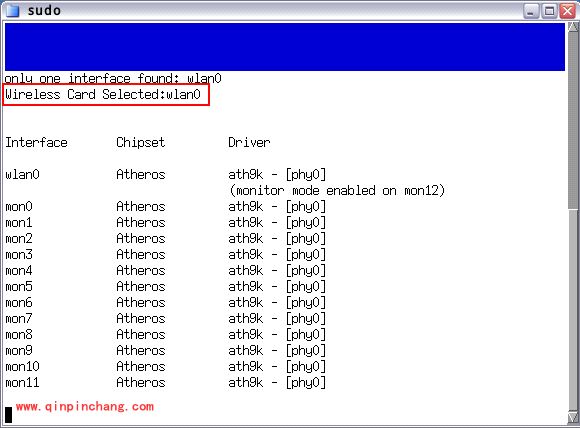Click the mon10 interface name
580x428 pixels.
pos(22,367)
